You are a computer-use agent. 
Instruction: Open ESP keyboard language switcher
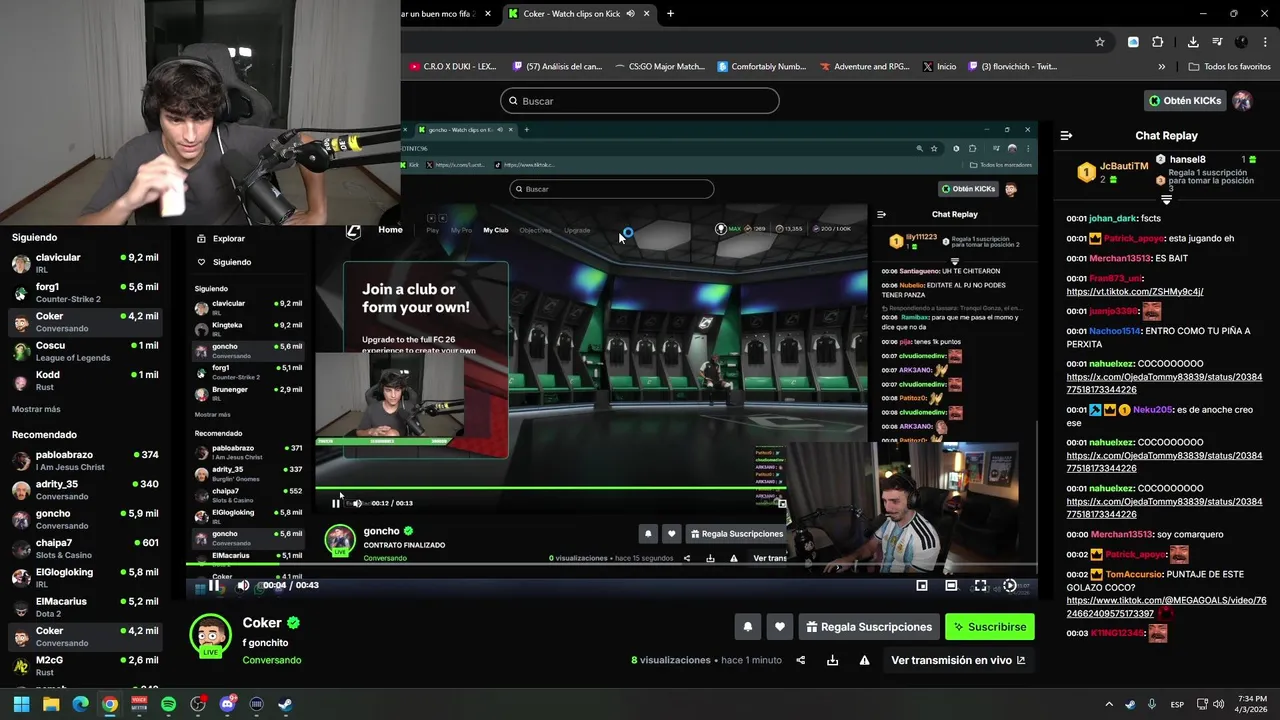click(1177, 704)
